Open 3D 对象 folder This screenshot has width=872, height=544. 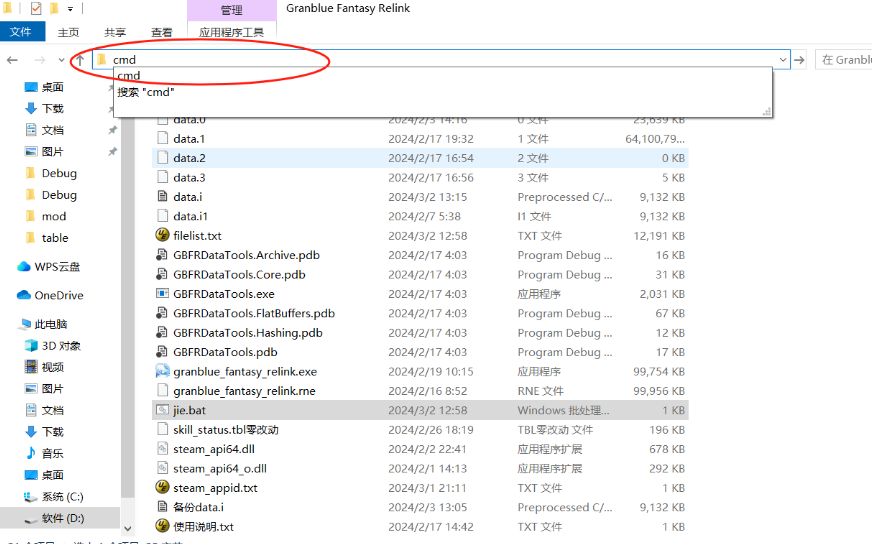click(x=53, y=346)
